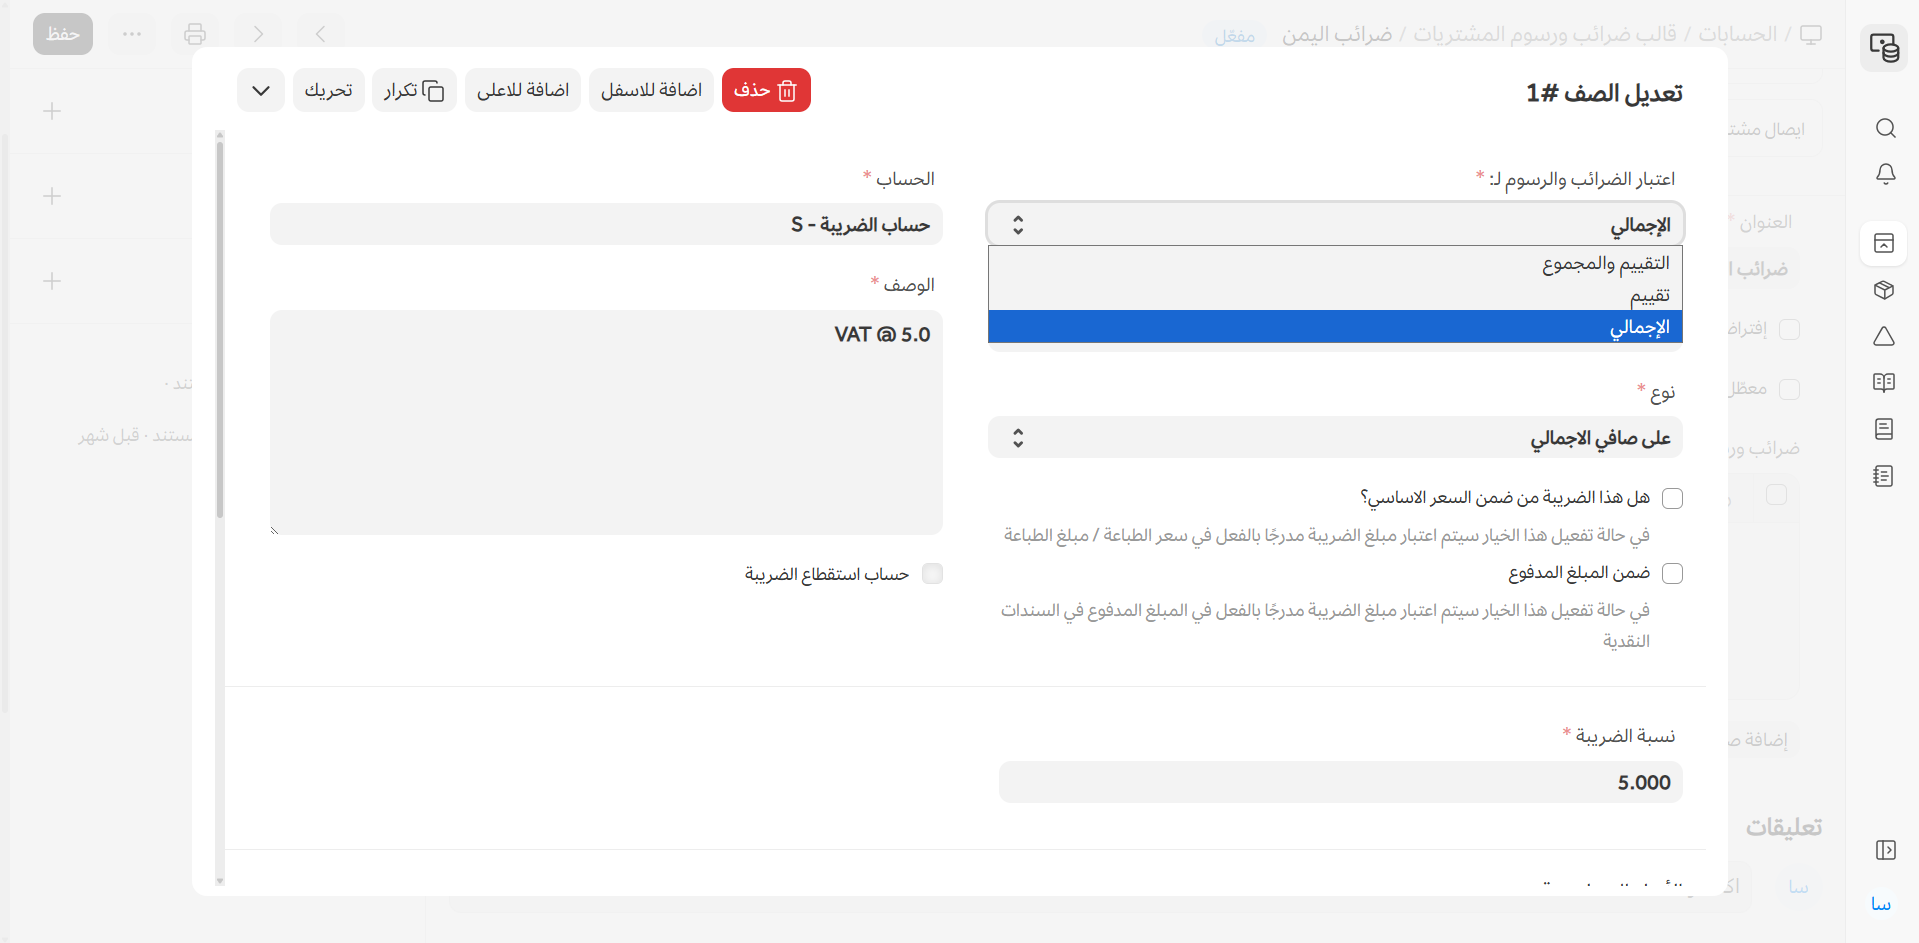
Task: Click the search icon in the sidebar
Action: pos(1885,128)
